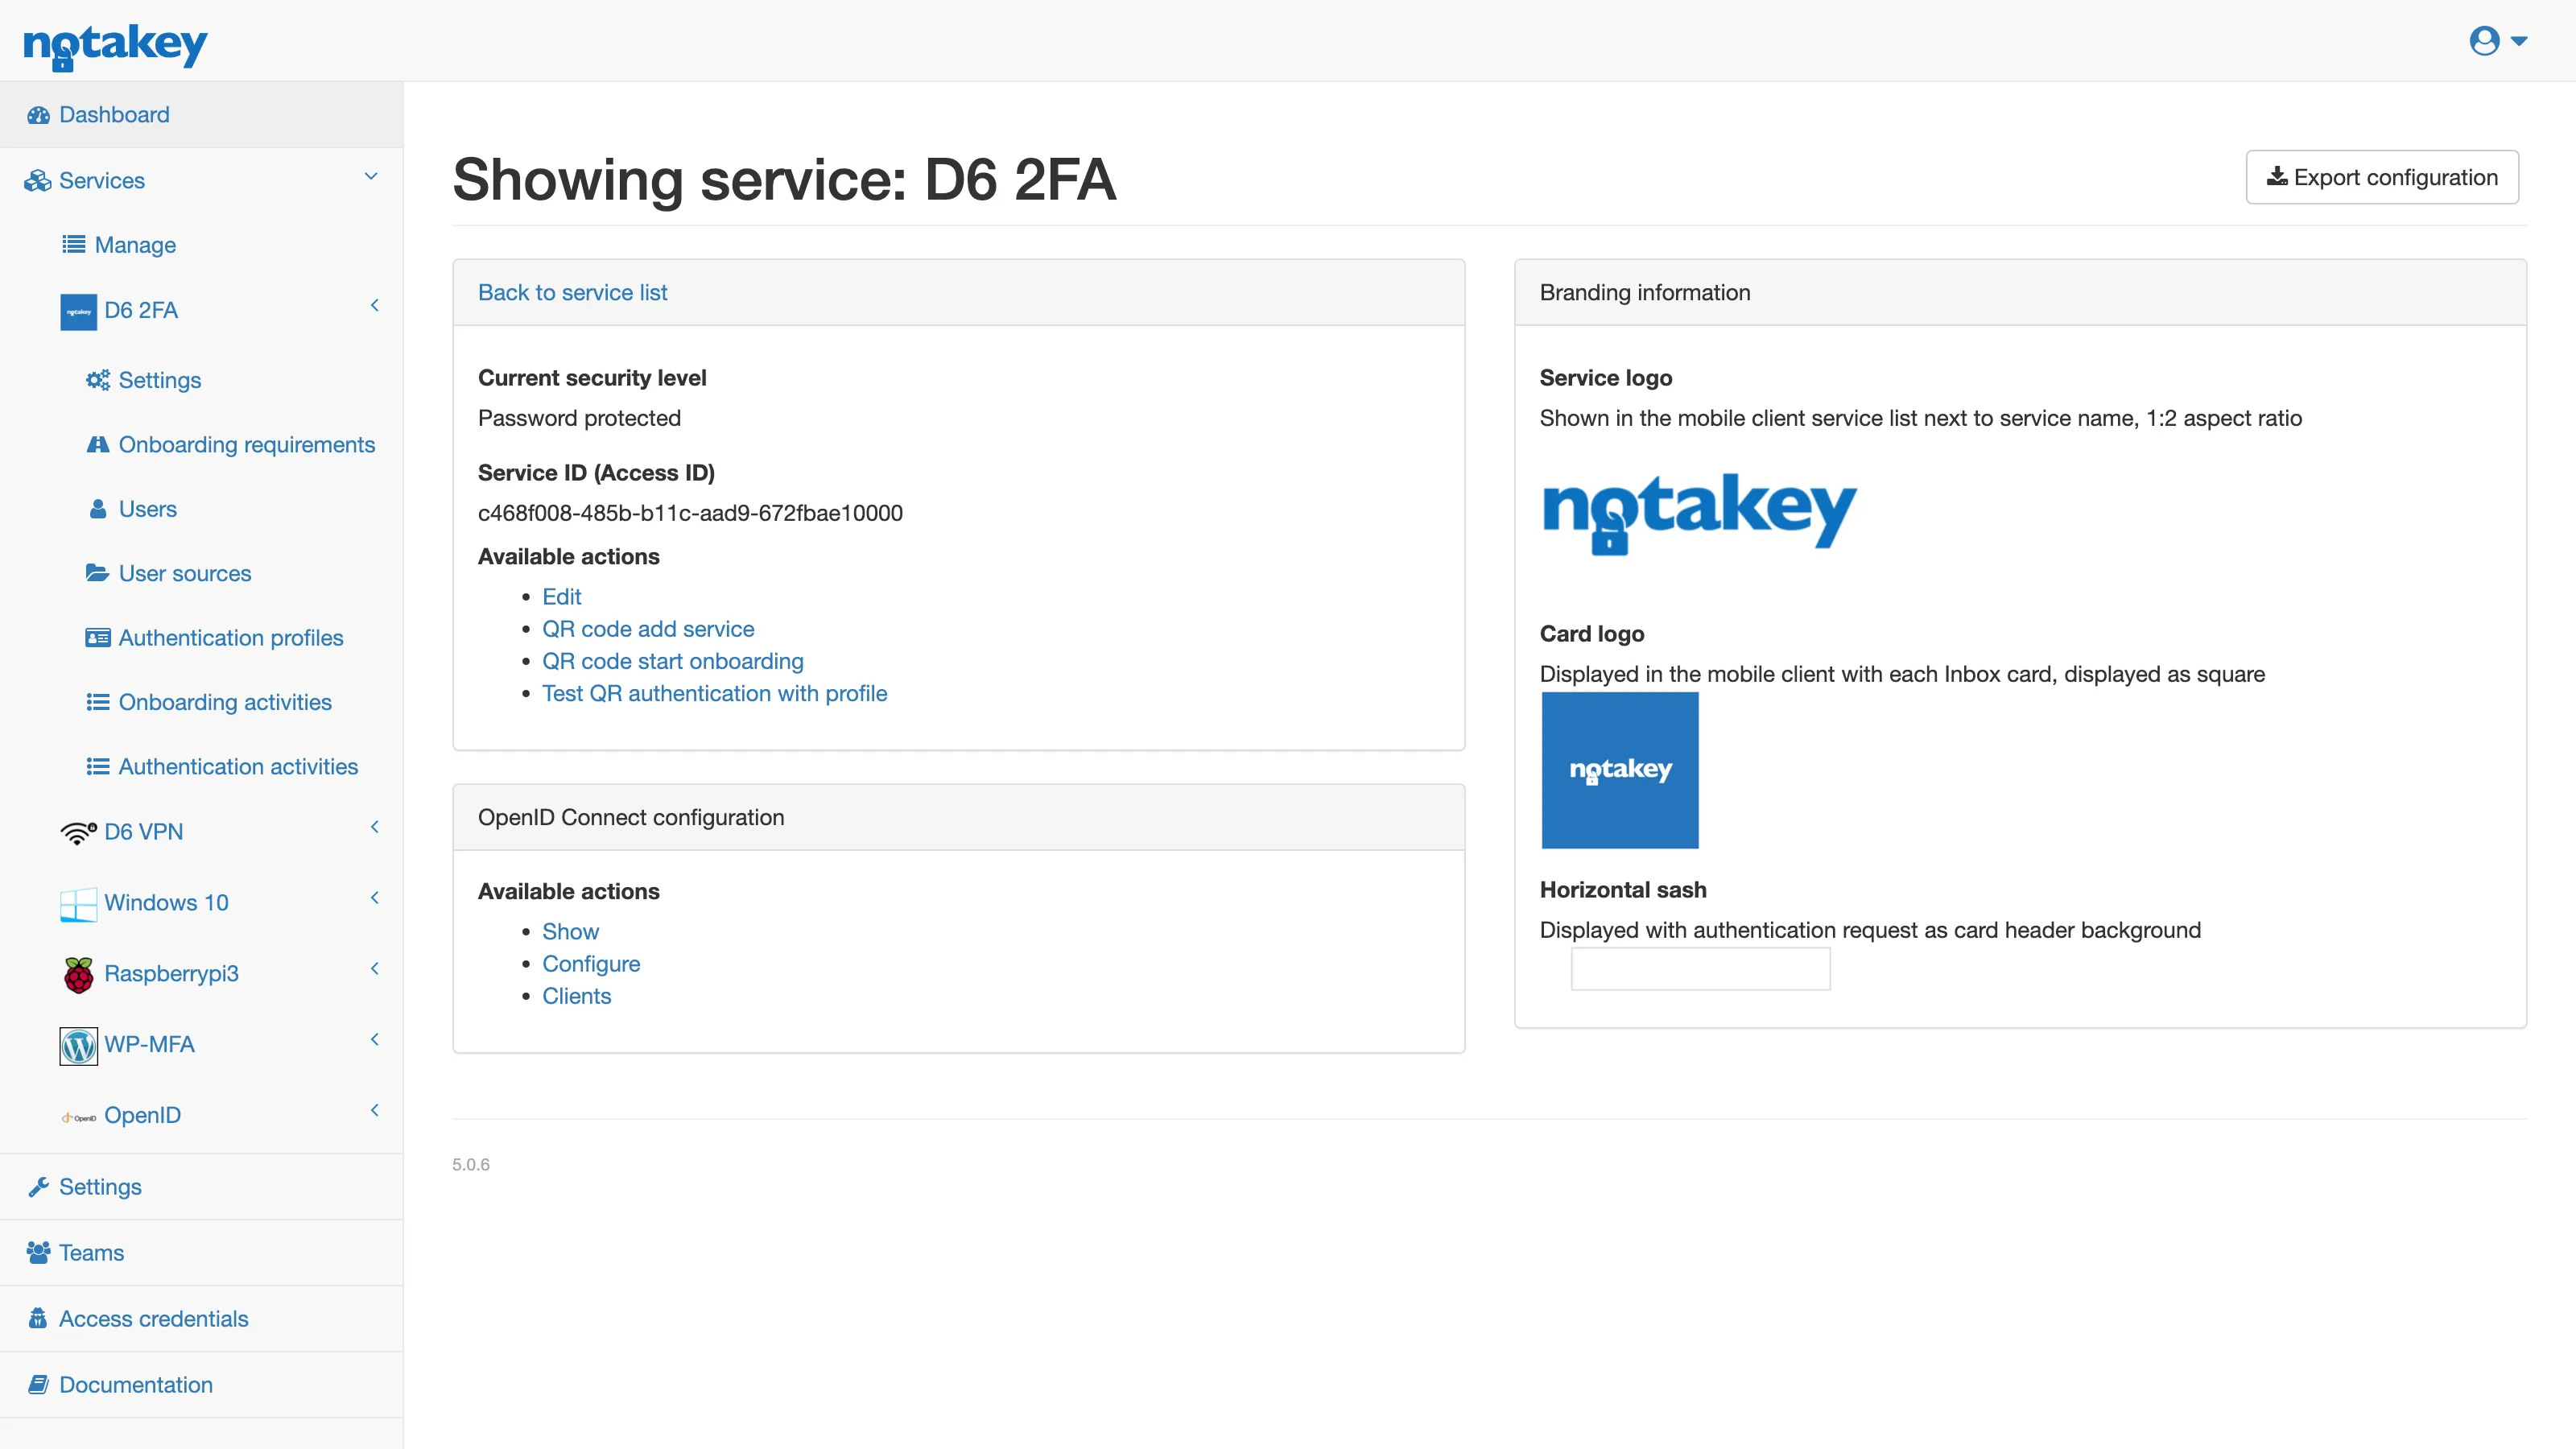The height and width of the screenshot is (1449, 2576).
Task: Expand the WP-MFA service chevron
Action: [375, 1040]
